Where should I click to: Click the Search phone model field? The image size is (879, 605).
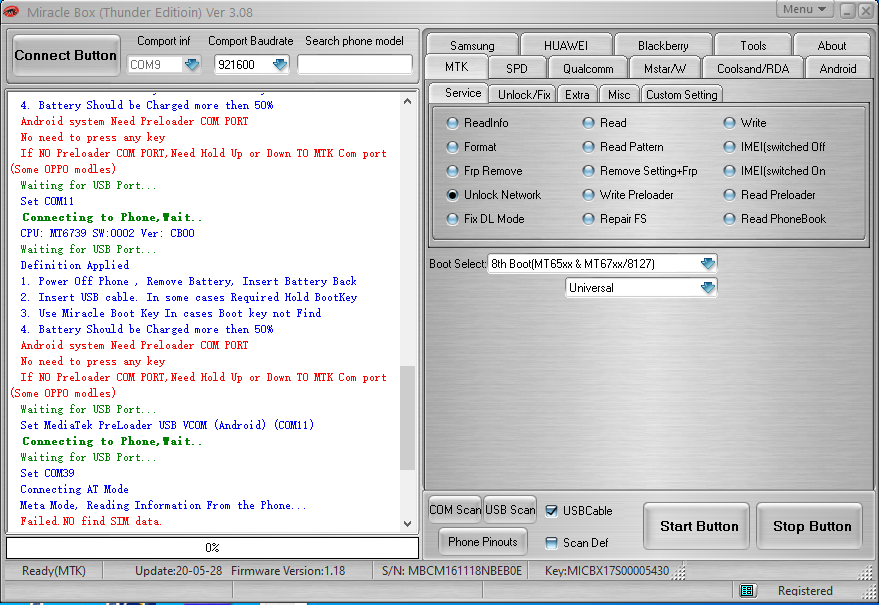pos(354,64)
